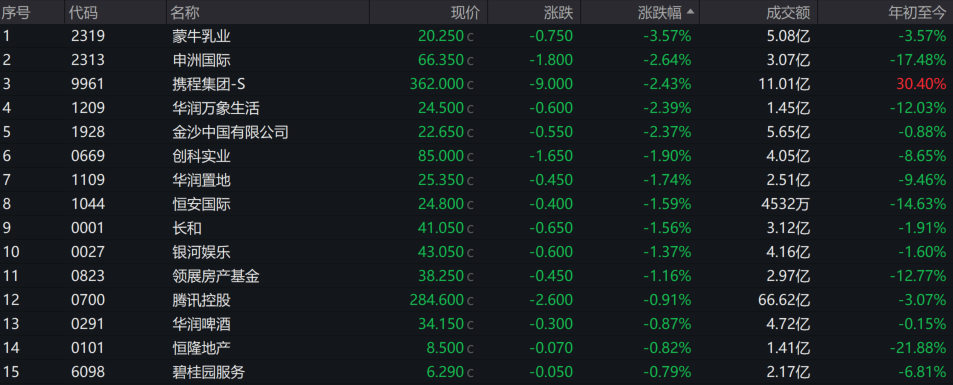
Task: Click stock code 0823
Action: tap(87, 276)
